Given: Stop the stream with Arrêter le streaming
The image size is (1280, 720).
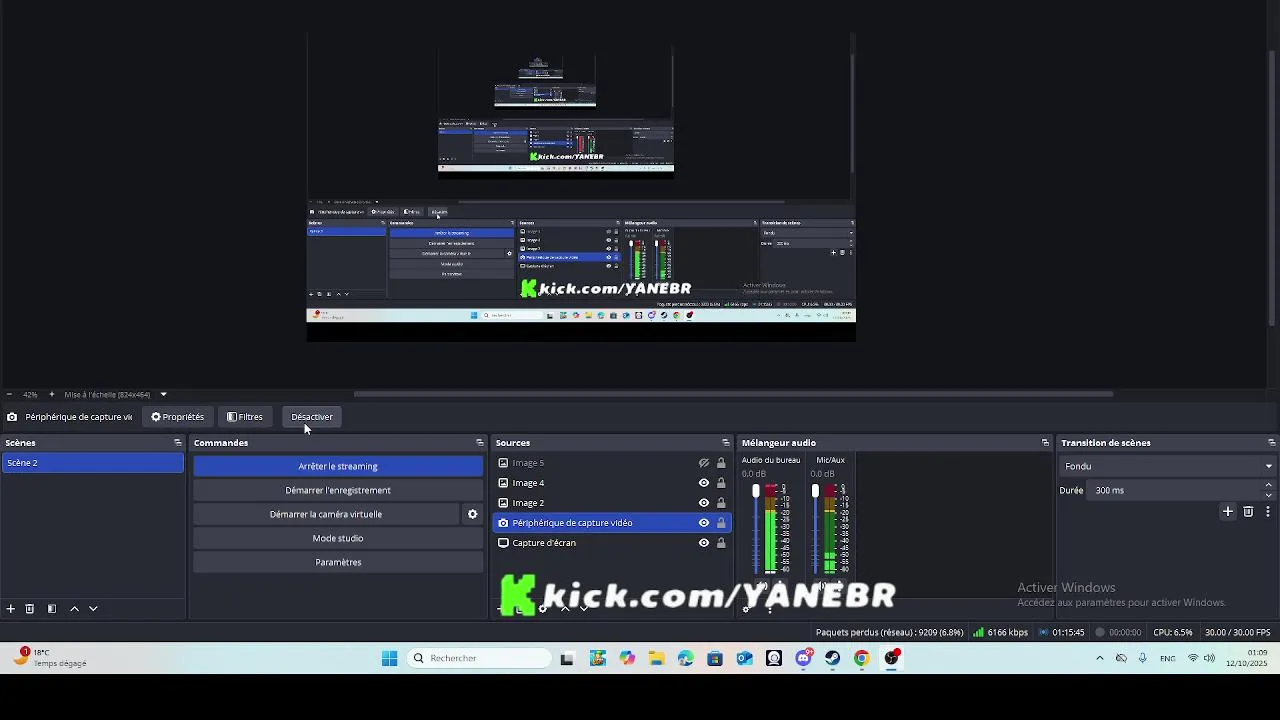Looking at the screenshot, I should [x=338, y=466].
